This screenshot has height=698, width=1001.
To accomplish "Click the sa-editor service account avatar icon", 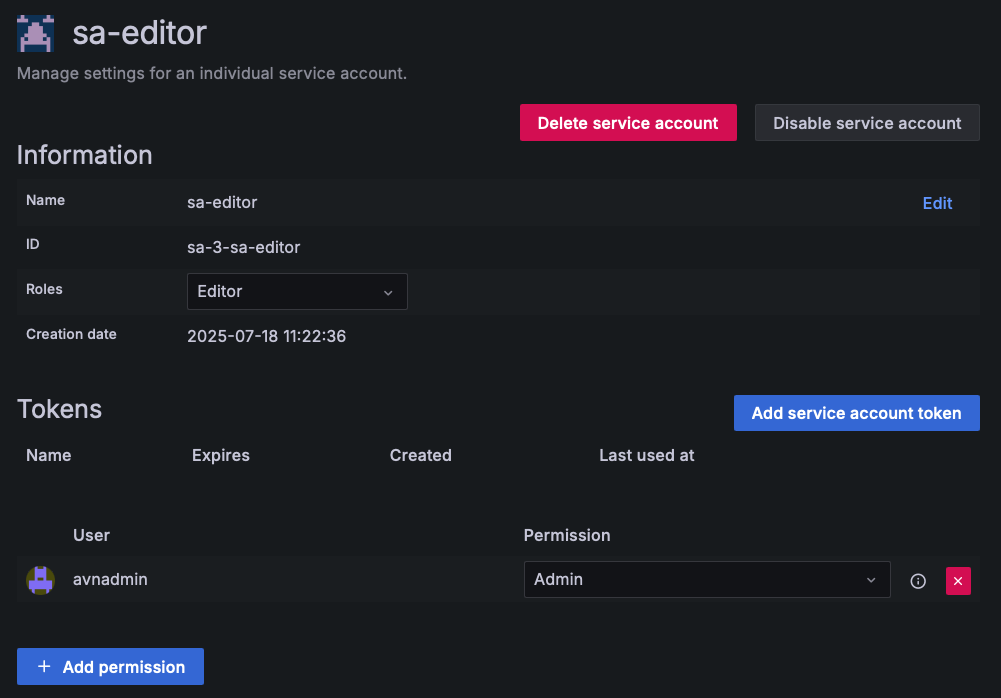I will 35,33.
